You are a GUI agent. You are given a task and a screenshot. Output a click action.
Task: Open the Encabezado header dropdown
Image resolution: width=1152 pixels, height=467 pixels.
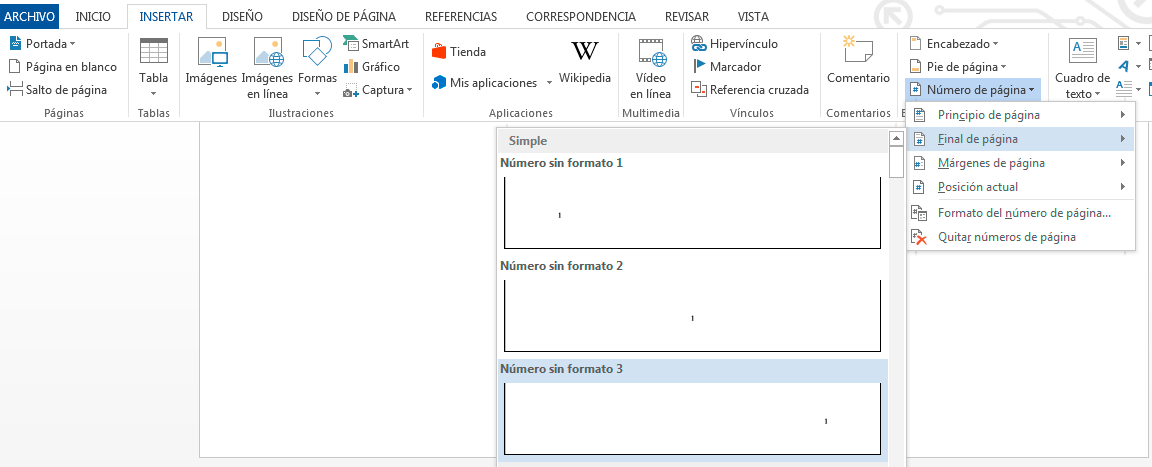[x=954, y=44]
